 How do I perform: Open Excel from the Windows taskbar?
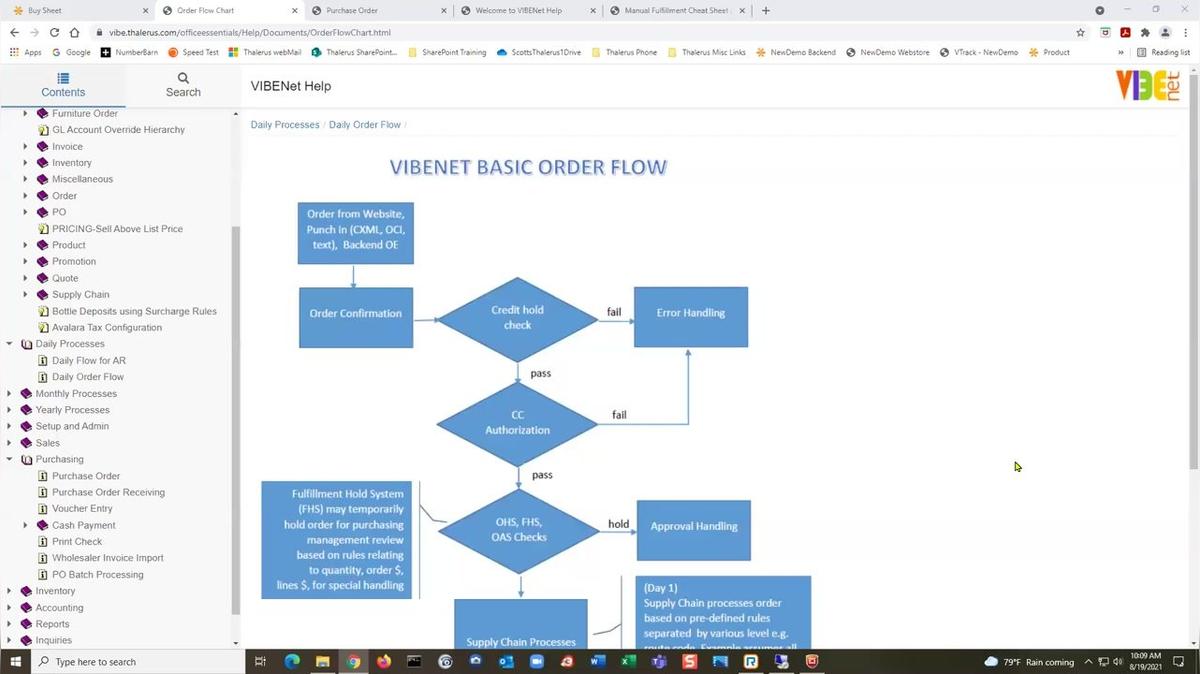(x=628, y=661)
